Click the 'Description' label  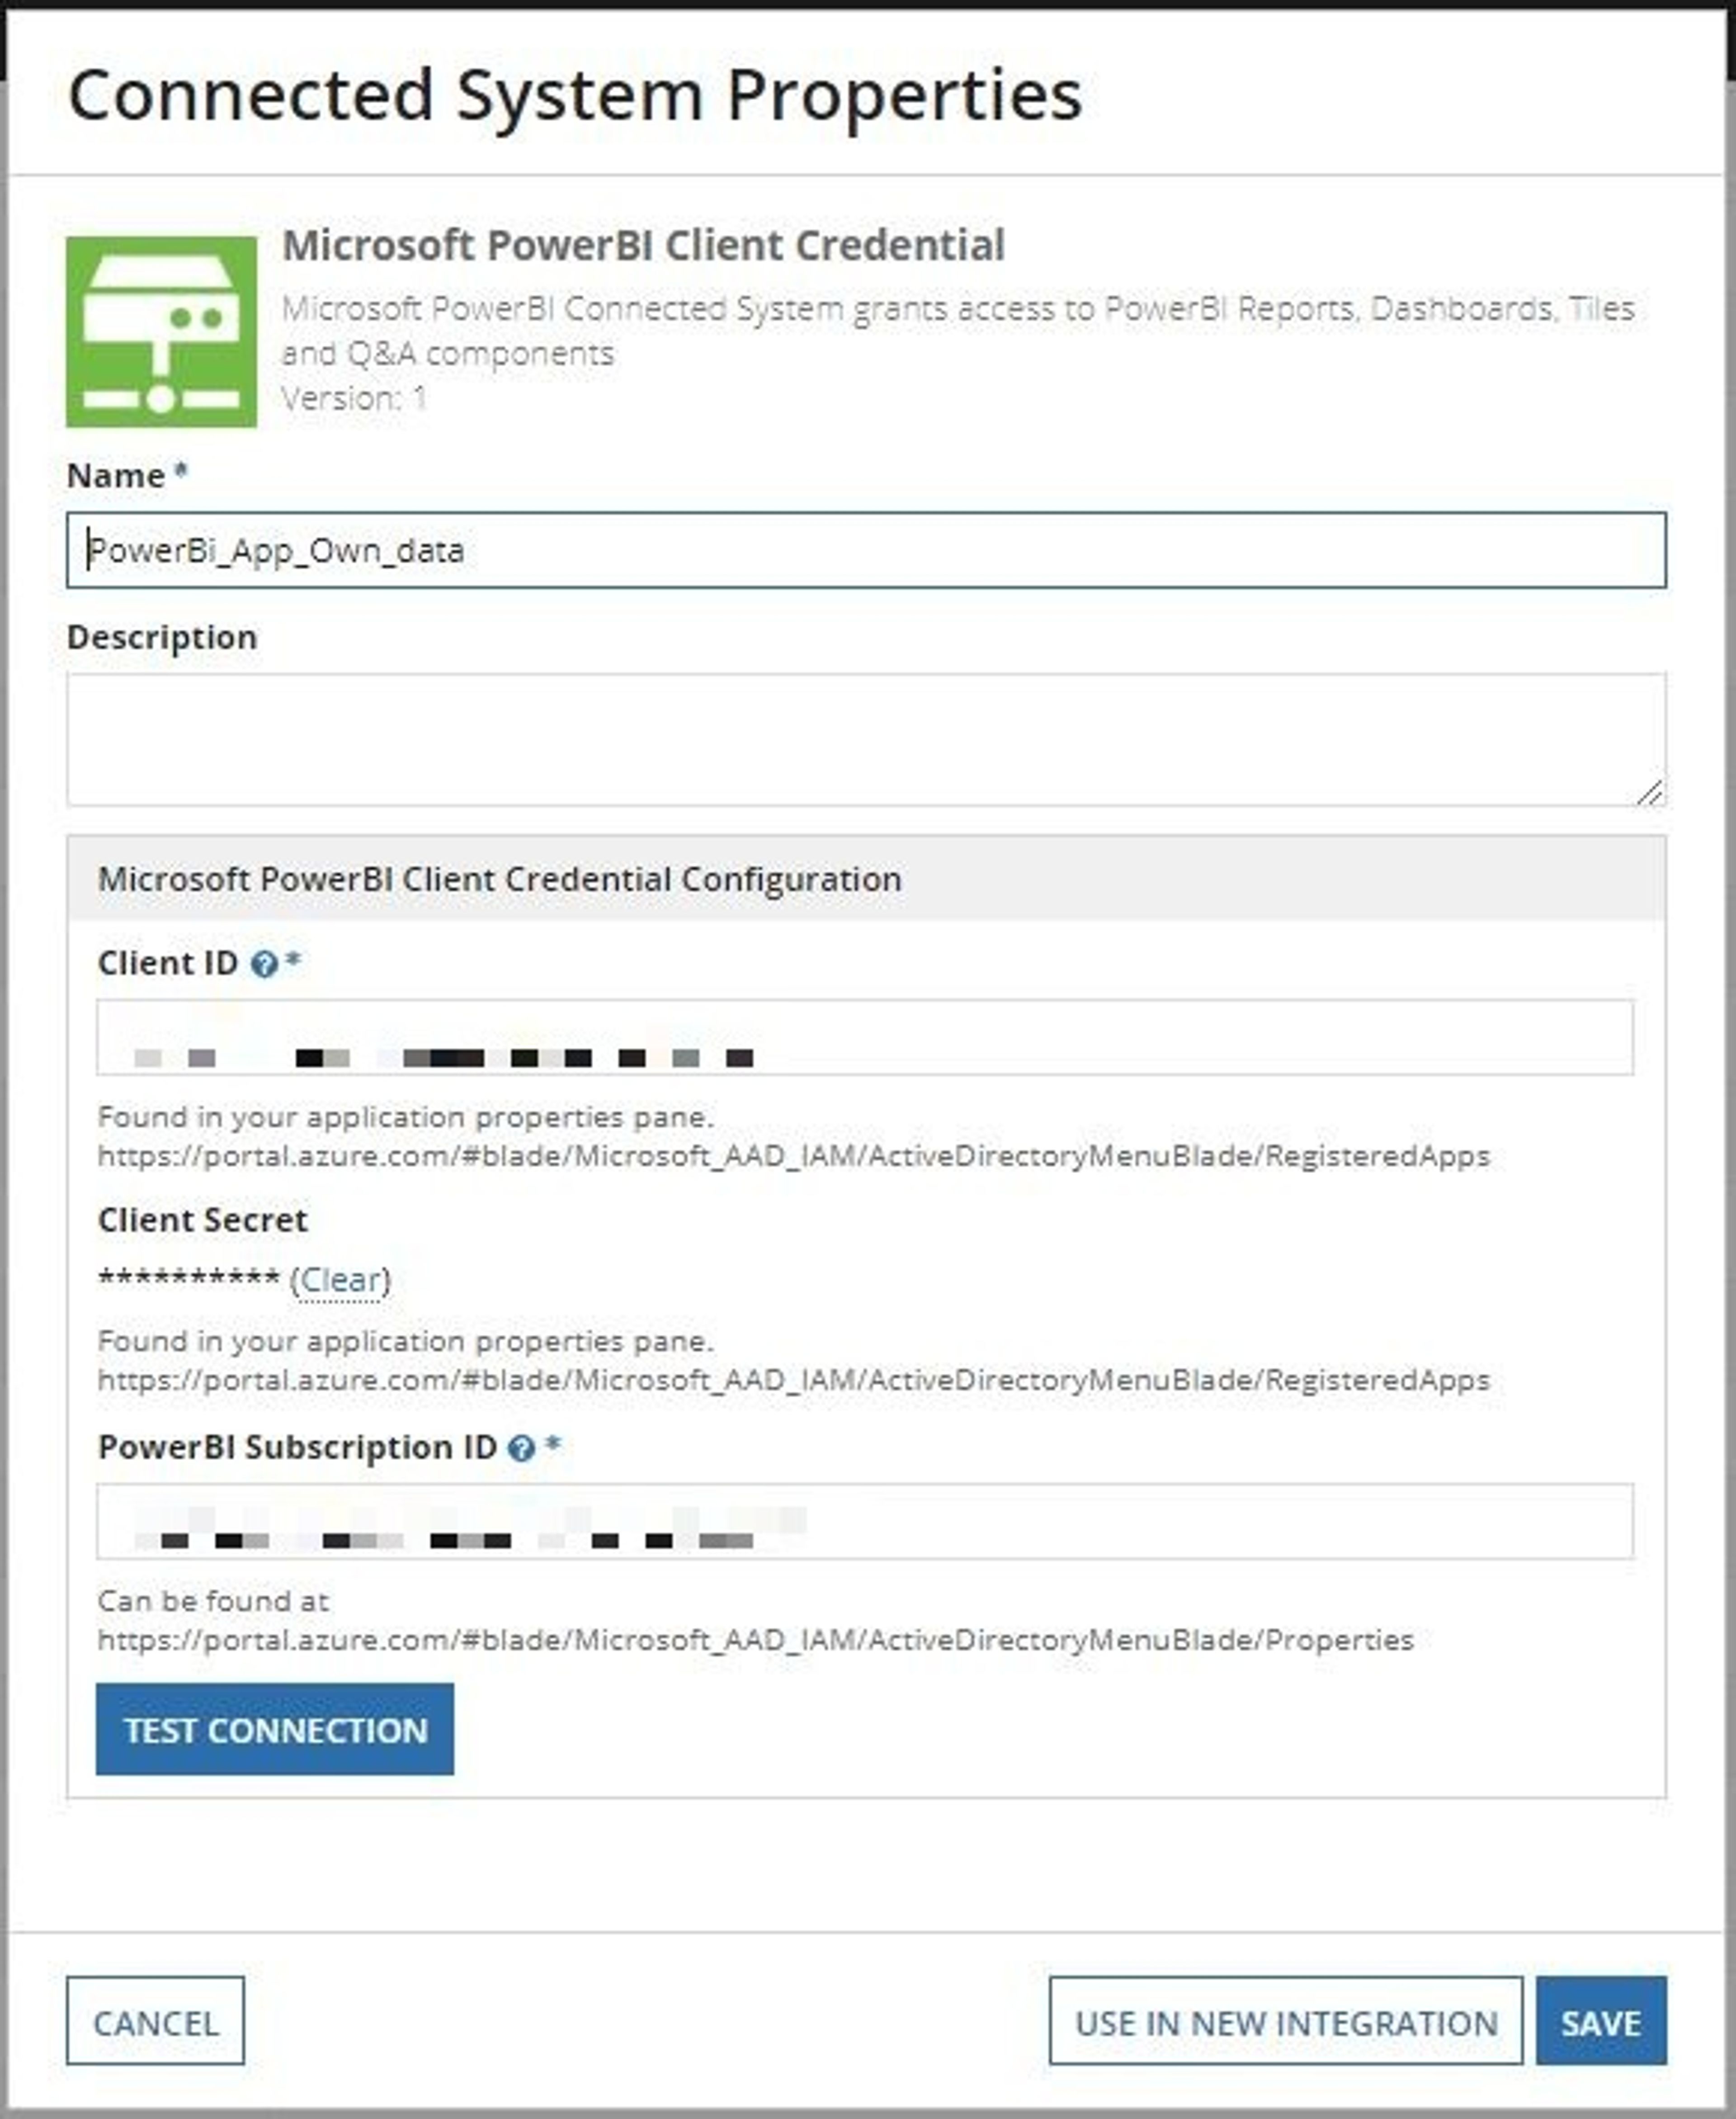(x=162, y=637)
